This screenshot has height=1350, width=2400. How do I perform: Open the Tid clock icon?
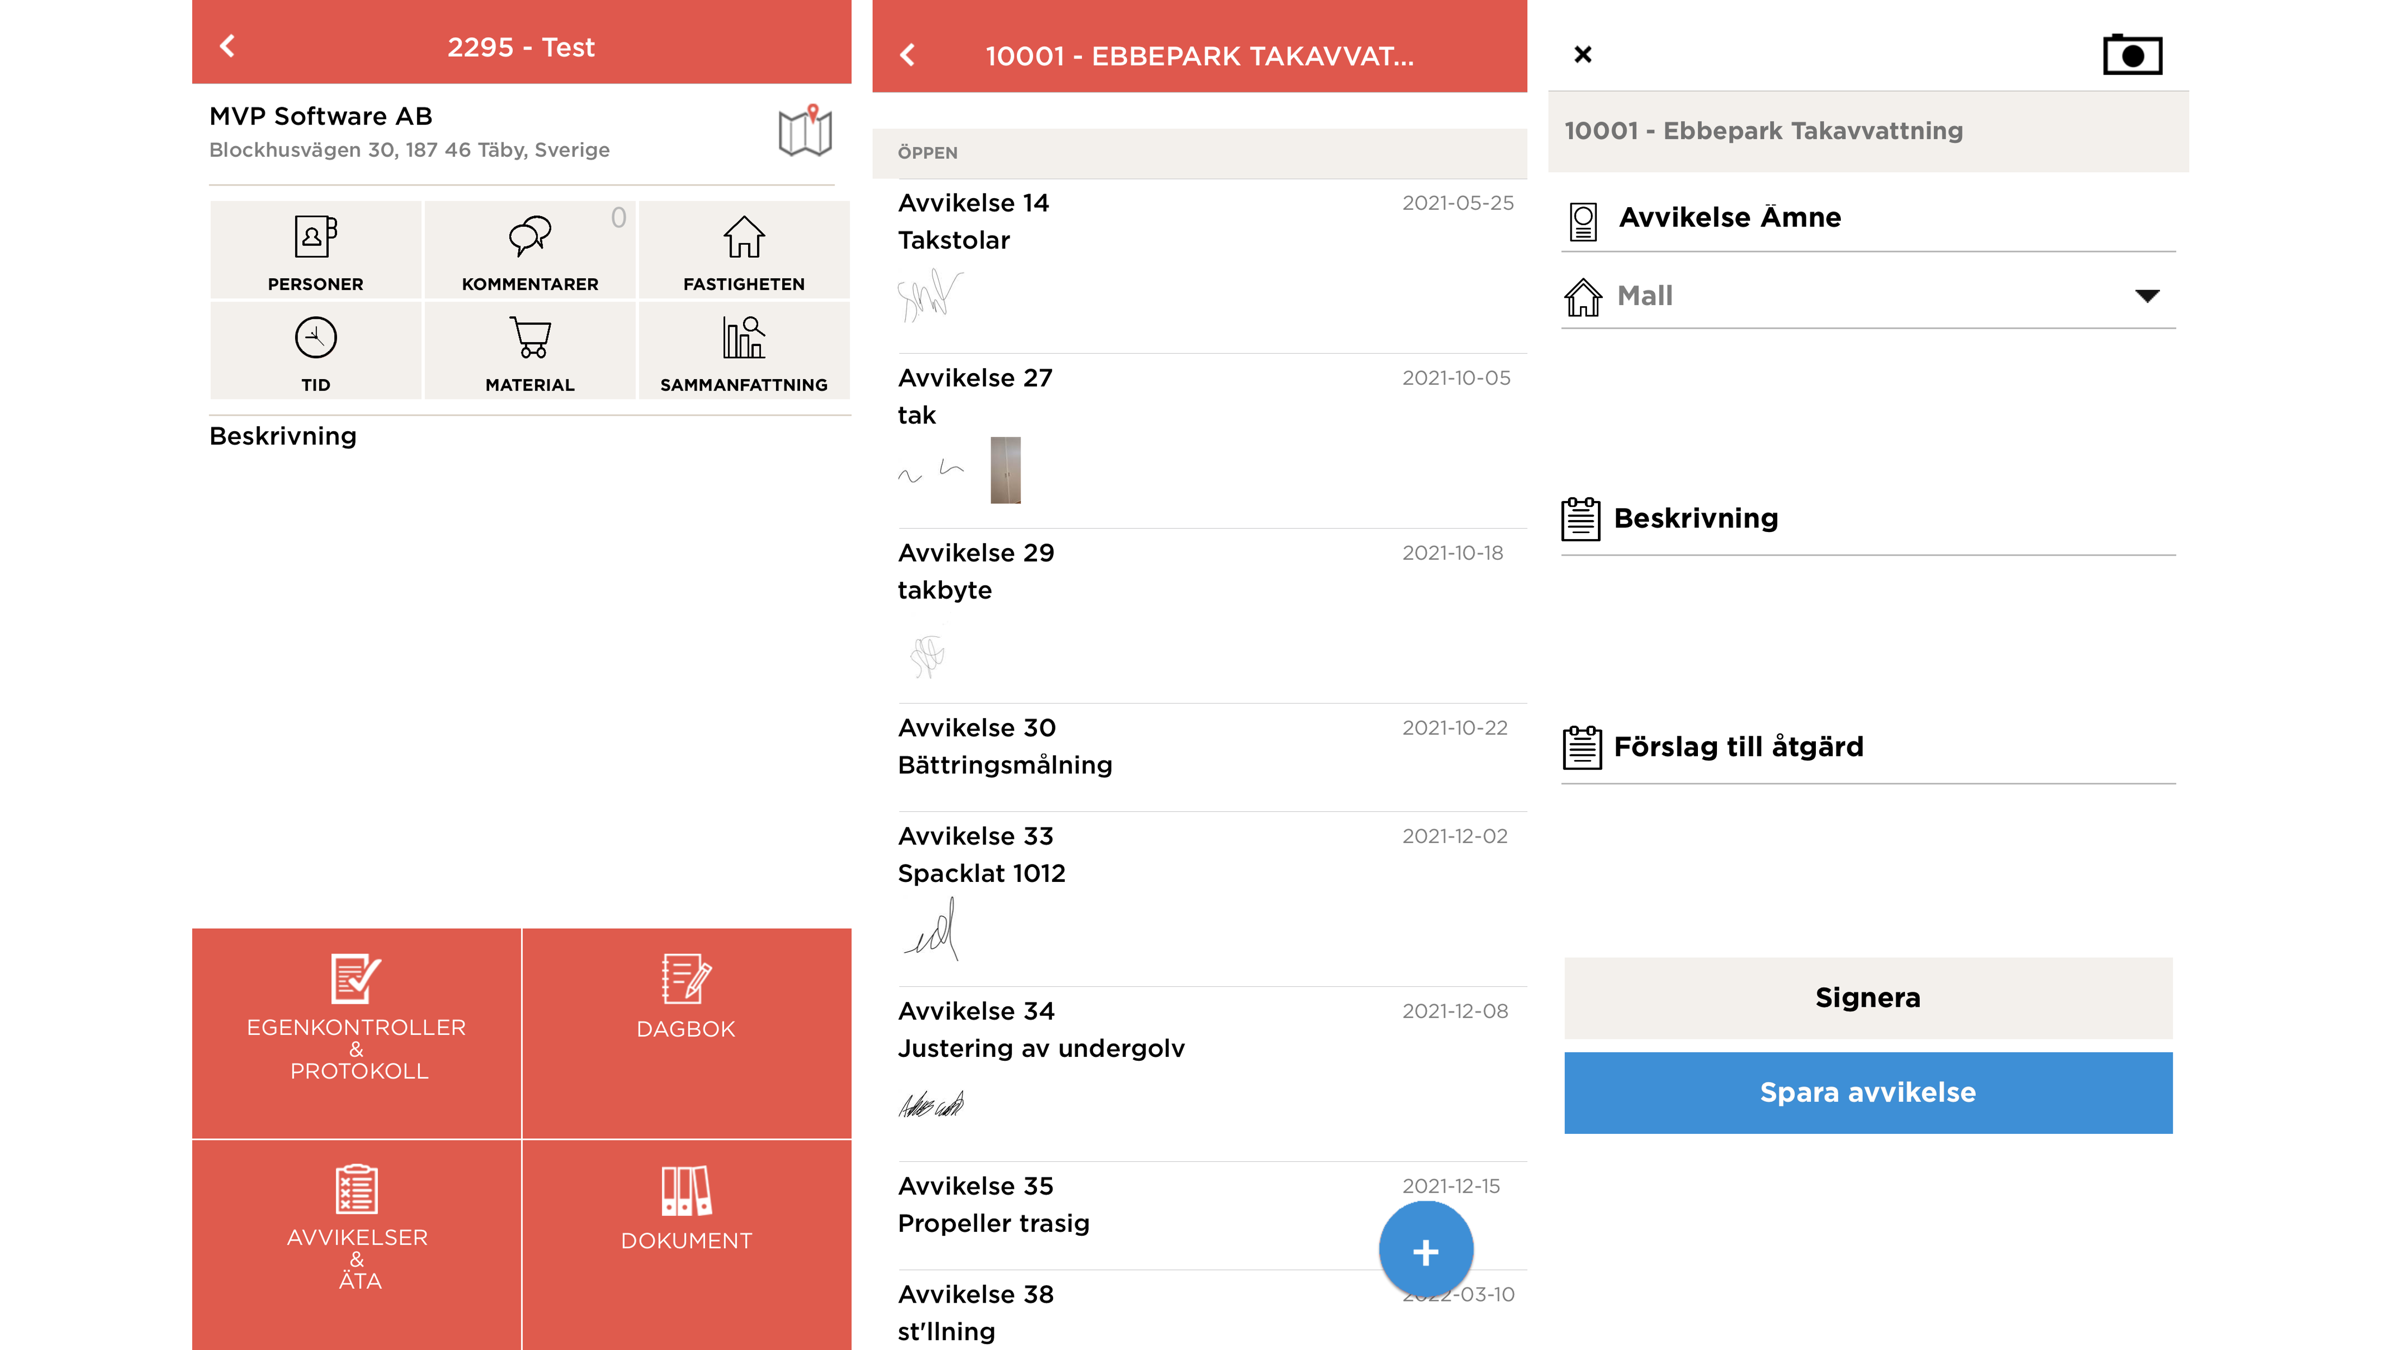315,351
